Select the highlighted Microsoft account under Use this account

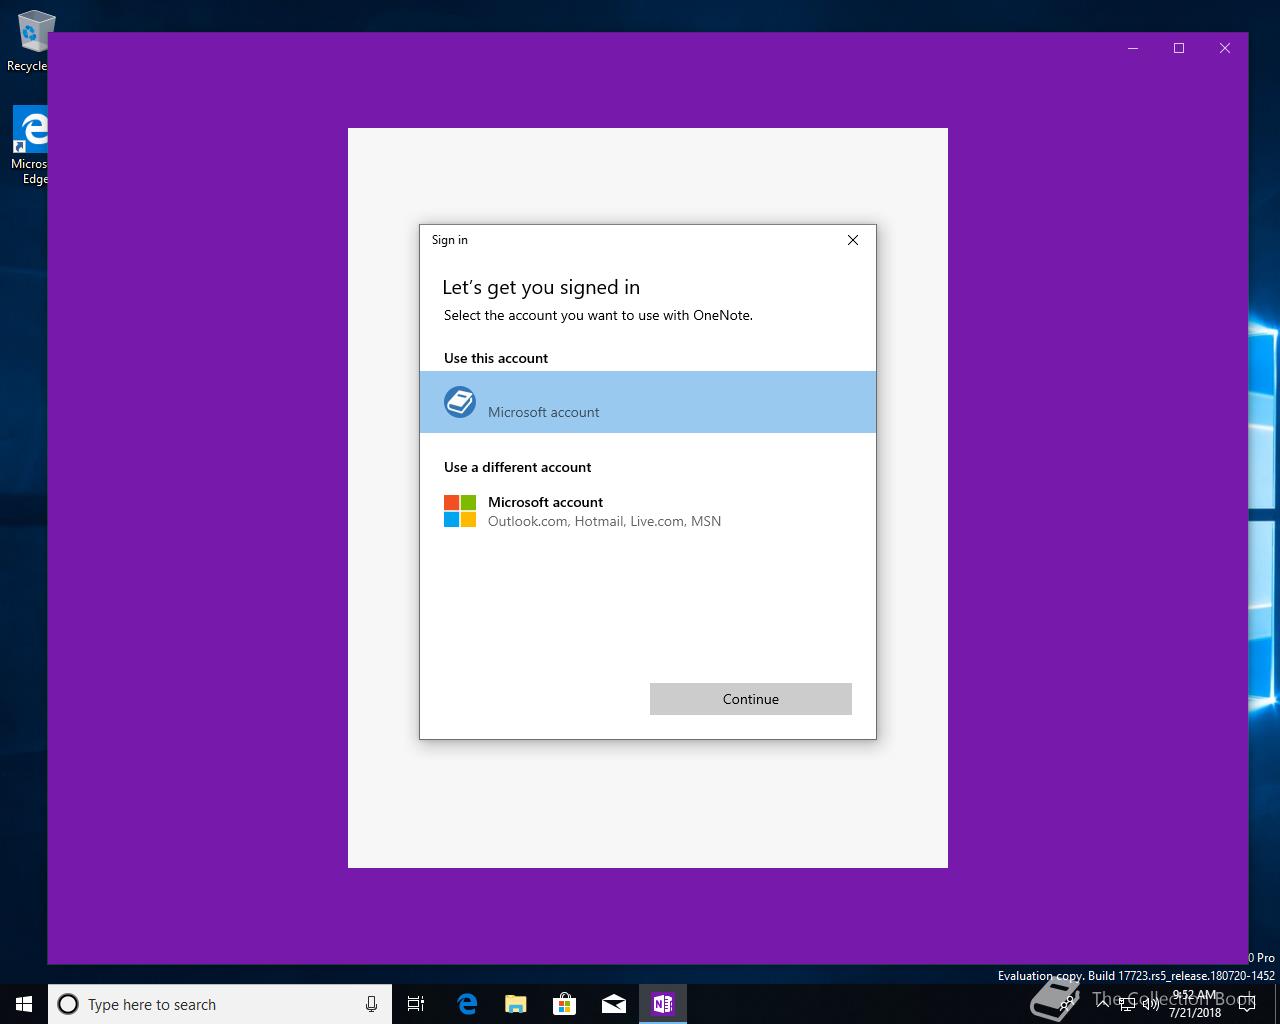pyautogui.click(x=648, y=402)
